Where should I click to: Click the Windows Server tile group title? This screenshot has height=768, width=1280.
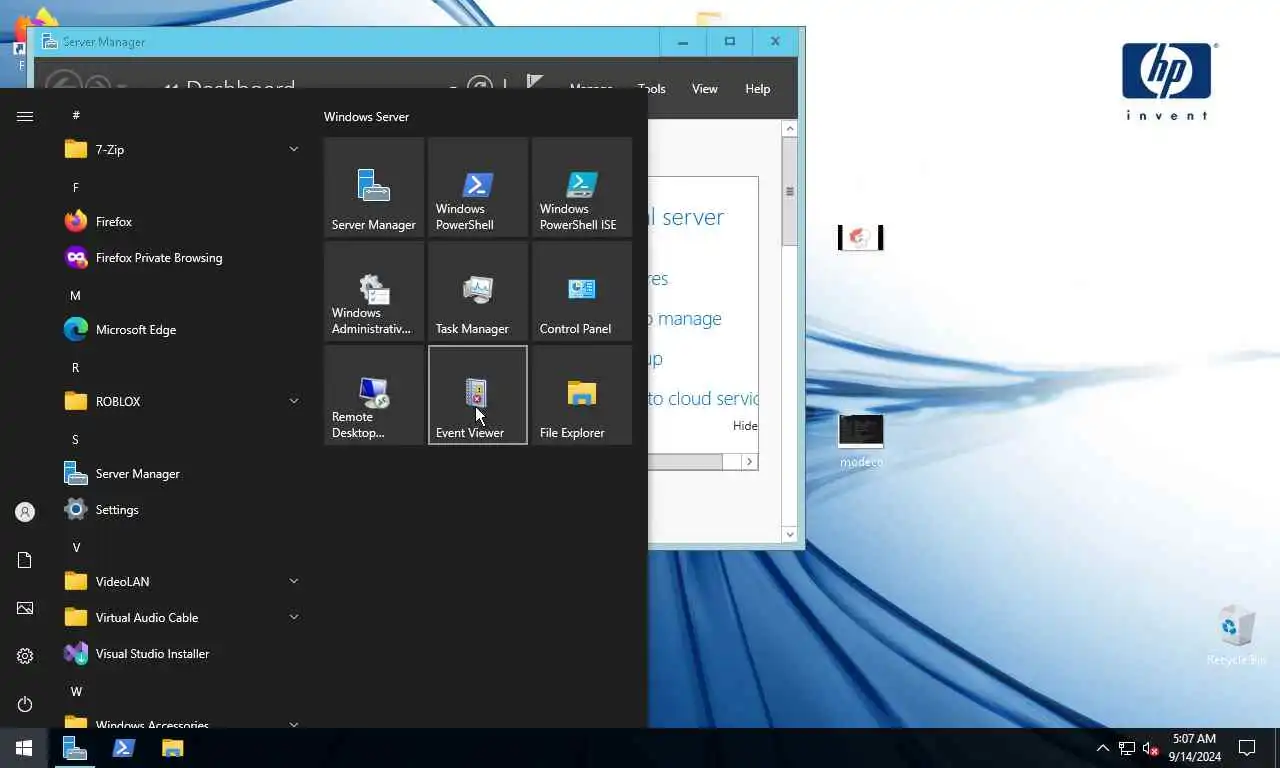tap(366, 117)
